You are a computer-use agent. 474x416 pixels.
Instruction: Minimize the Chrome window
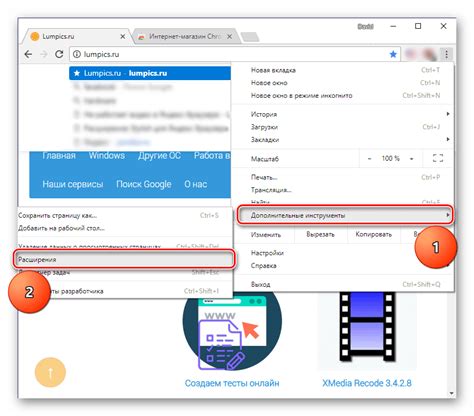393,26
